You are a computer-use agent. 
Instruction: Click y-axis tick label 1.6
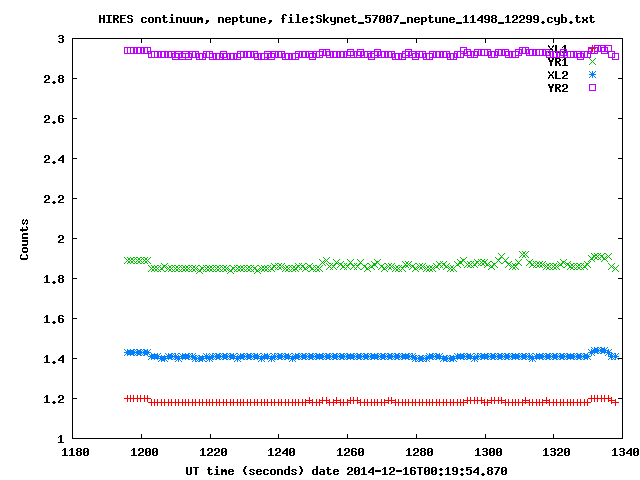(x=54, y=319)
